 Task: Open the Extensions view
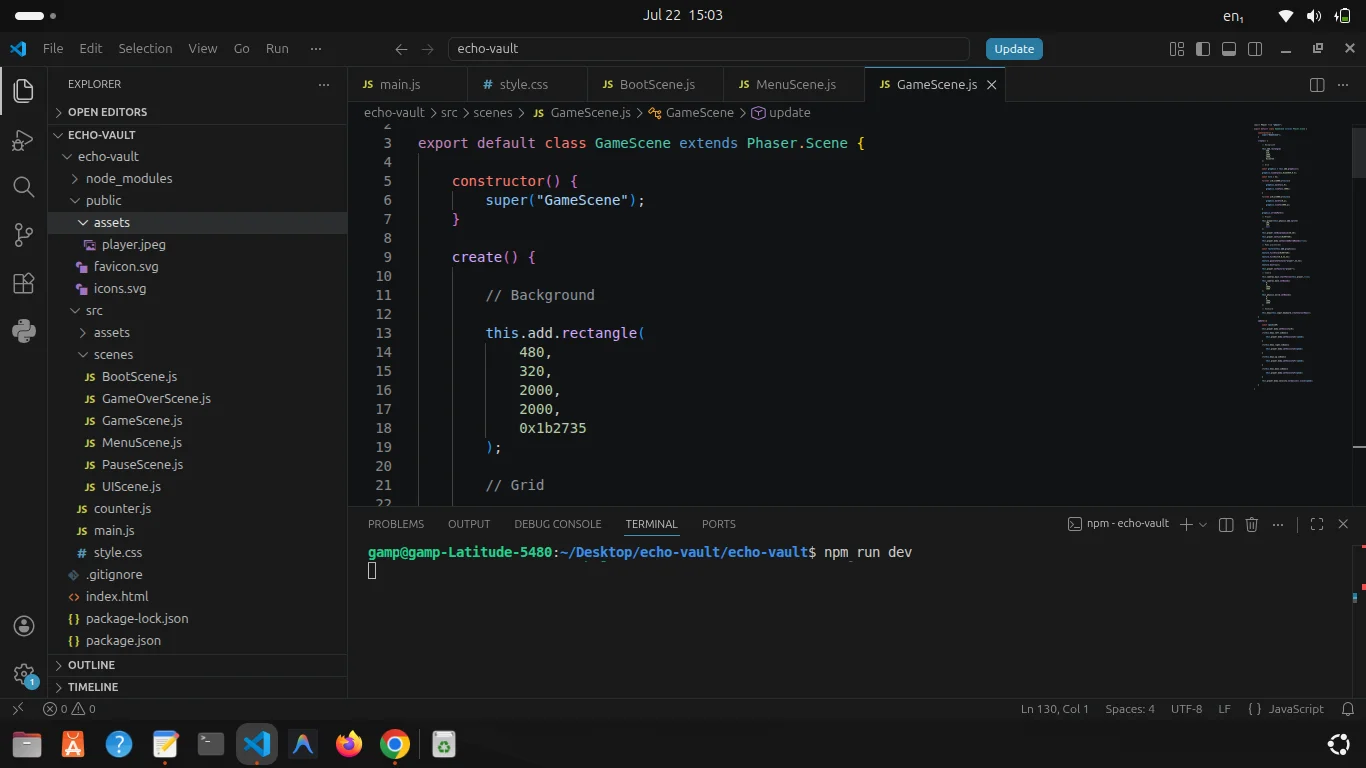pyautogui.click(x=24, y=283)
